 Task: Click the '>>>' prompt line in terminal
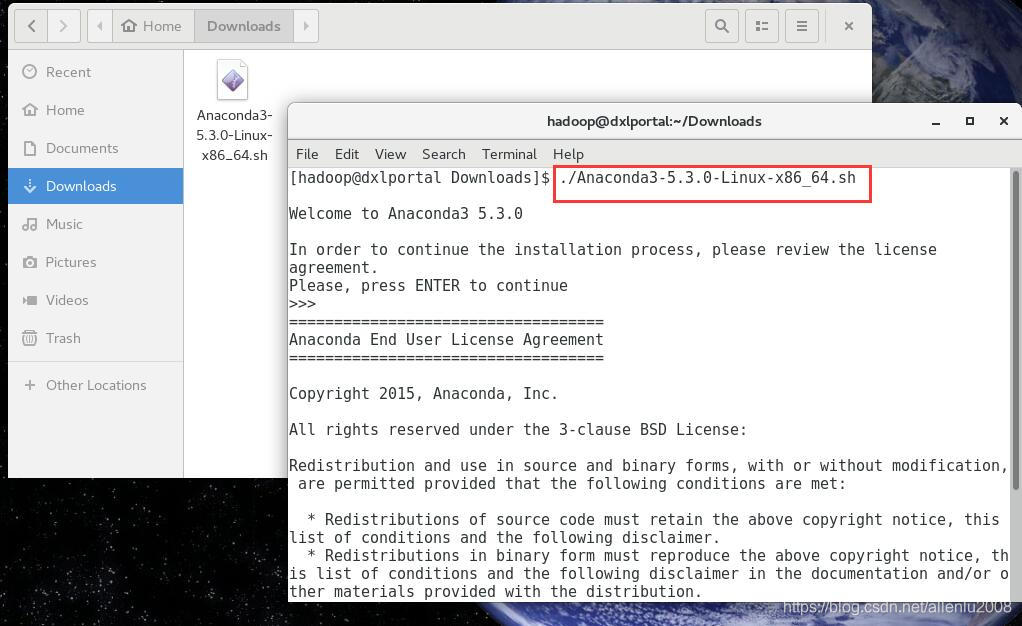click(302, 304)
